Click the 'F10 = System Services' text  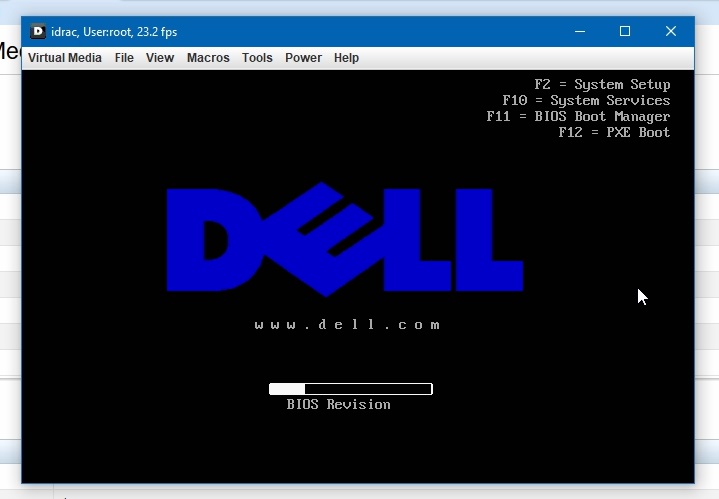[x=586, y=100]
